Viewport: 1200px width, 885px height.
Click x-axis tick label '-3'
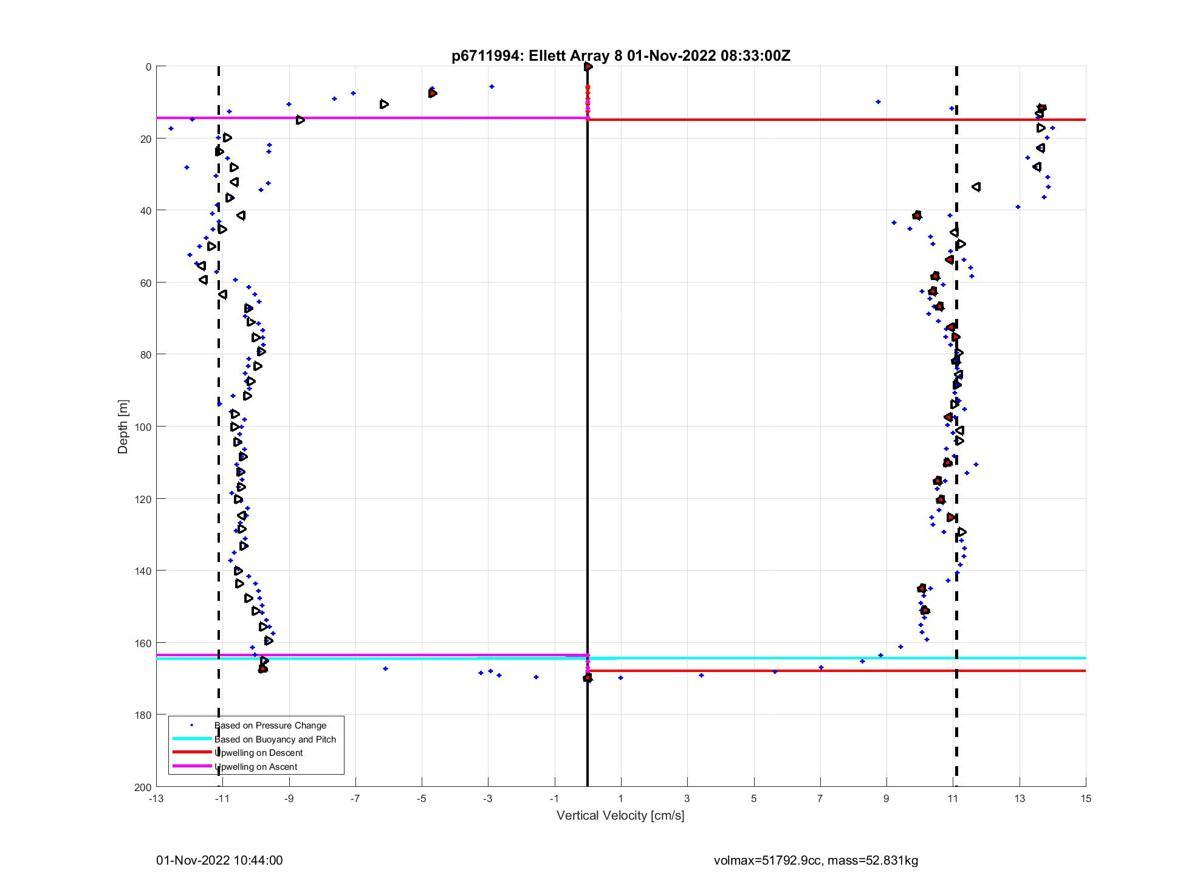pos(488,798)
